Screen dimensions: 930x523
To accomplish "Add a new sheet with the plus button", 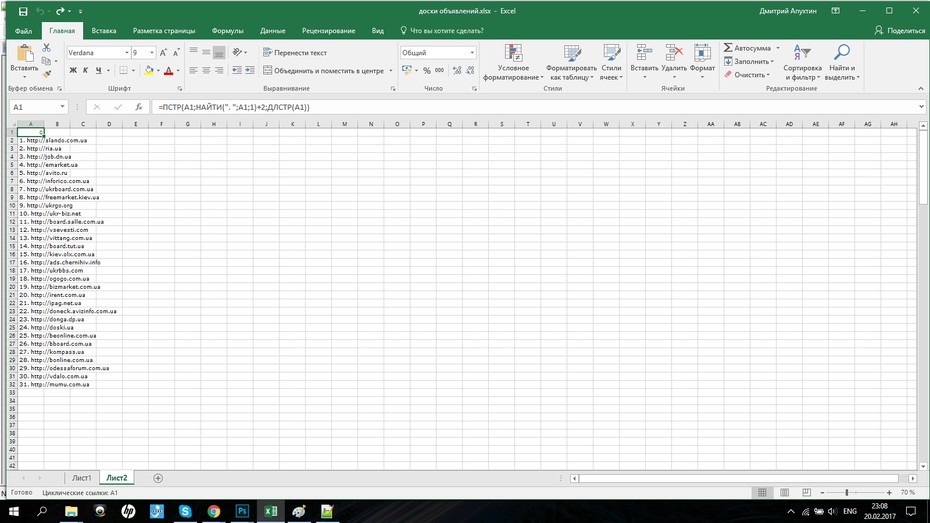I will pos(158,478).
